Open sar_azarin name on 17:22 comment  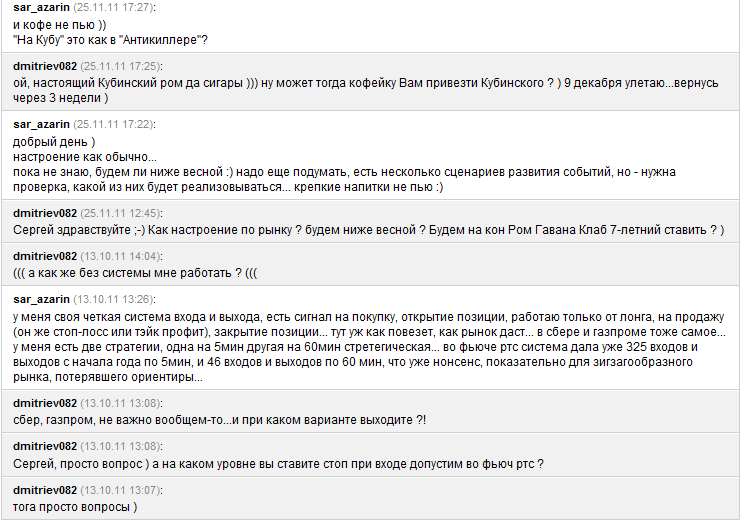42,124
